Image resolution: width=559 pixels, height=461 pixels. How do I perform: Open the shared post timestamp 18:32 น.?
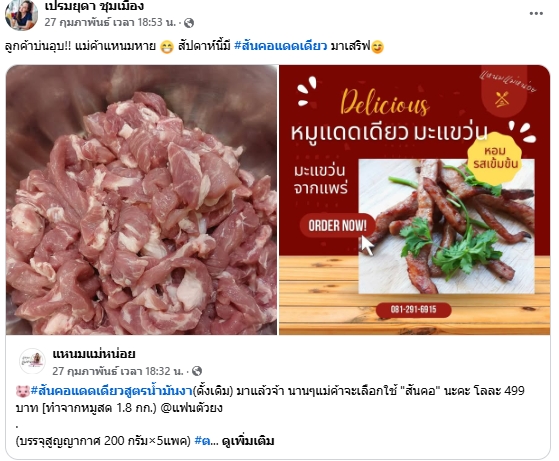(118, 371)
